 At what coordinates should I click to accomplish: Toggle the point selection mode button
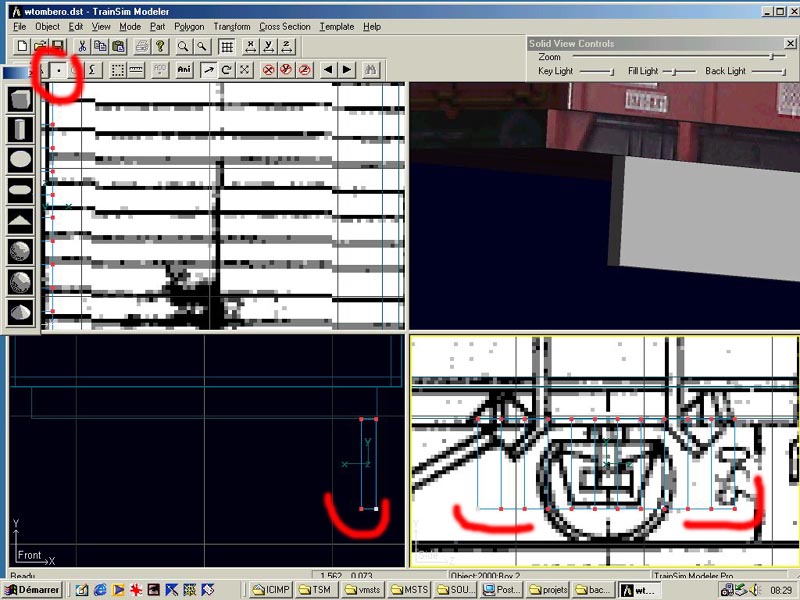(x=59, y=70)
